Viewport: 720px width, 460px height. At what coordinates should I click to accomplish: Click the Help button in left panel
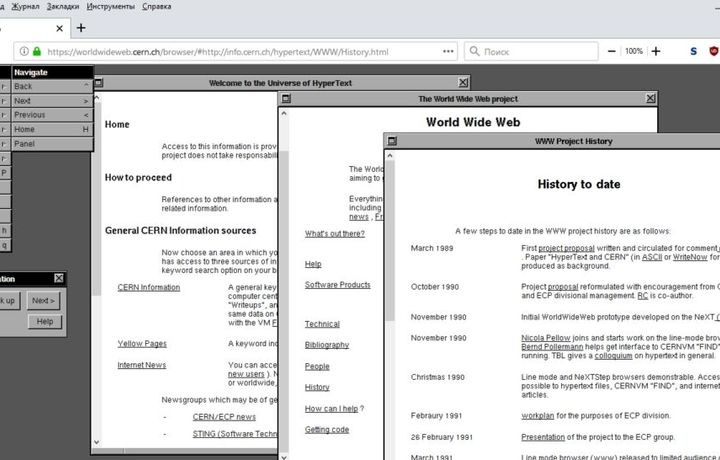[x=45, y=321]
